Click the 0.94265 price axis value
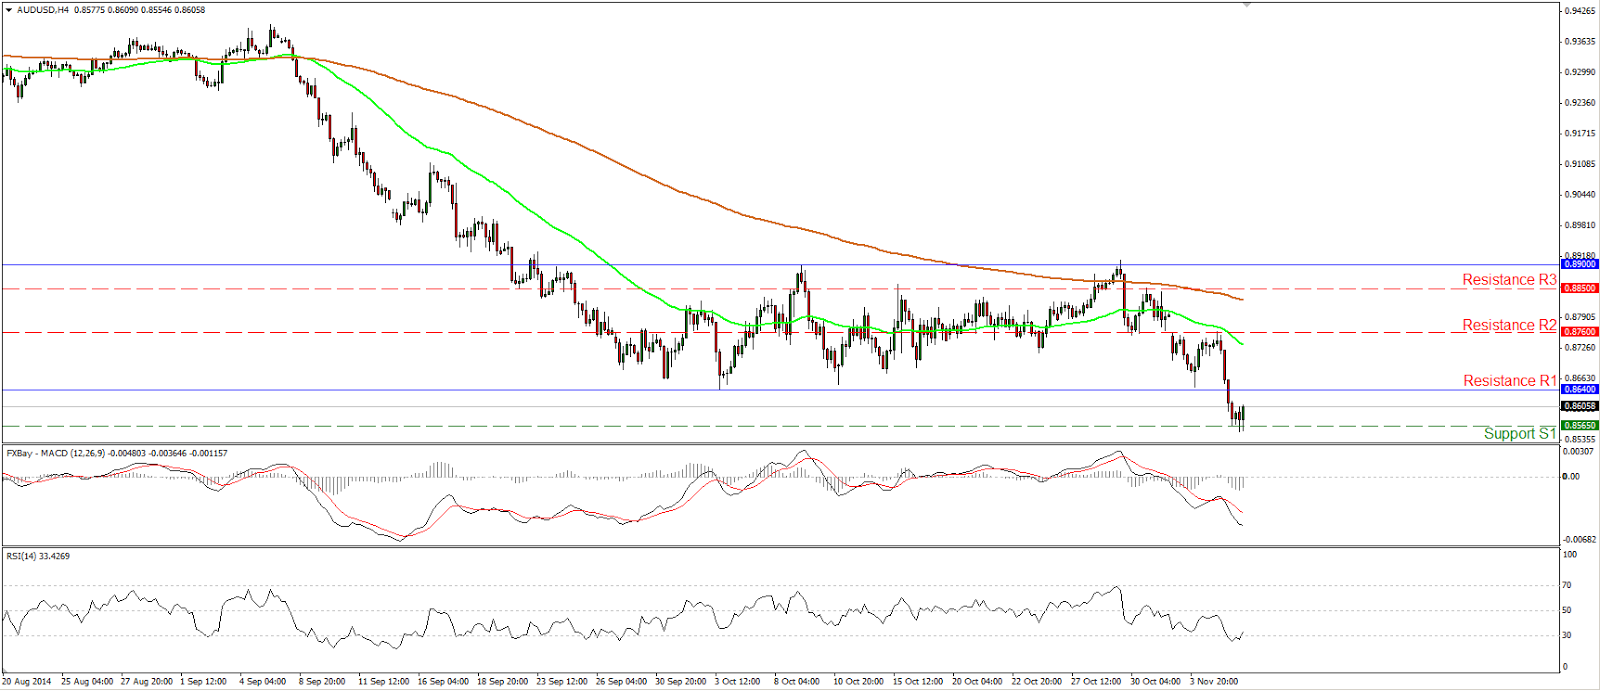 (1579, 11)
